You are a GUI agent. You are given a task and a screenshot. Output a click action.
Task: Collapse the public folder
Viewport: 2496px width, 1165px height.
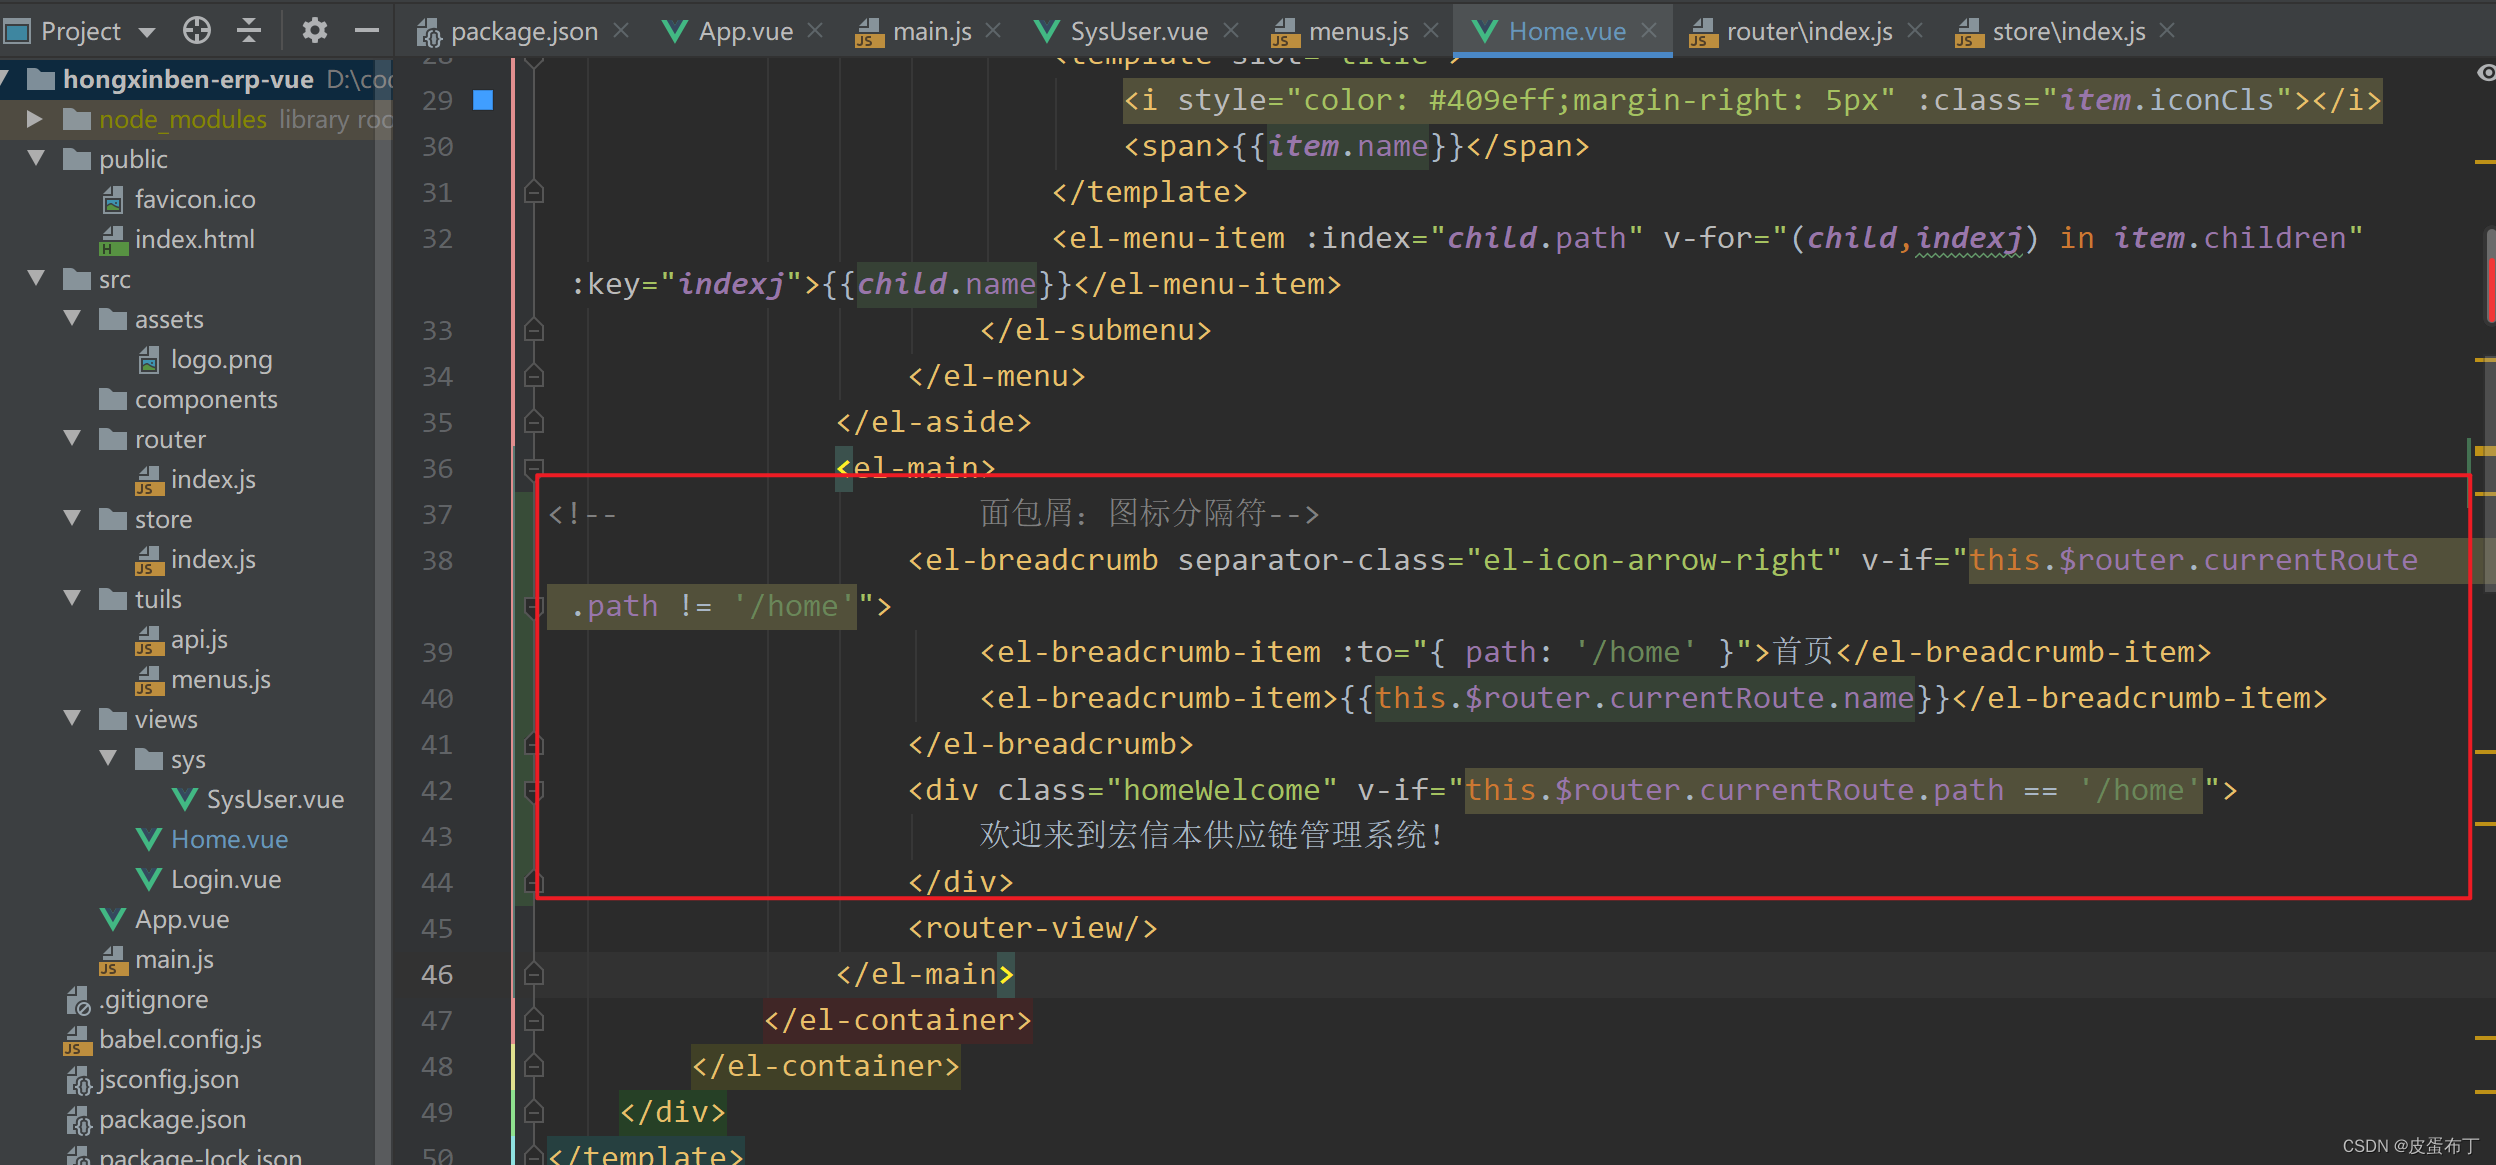click(36, 158)
